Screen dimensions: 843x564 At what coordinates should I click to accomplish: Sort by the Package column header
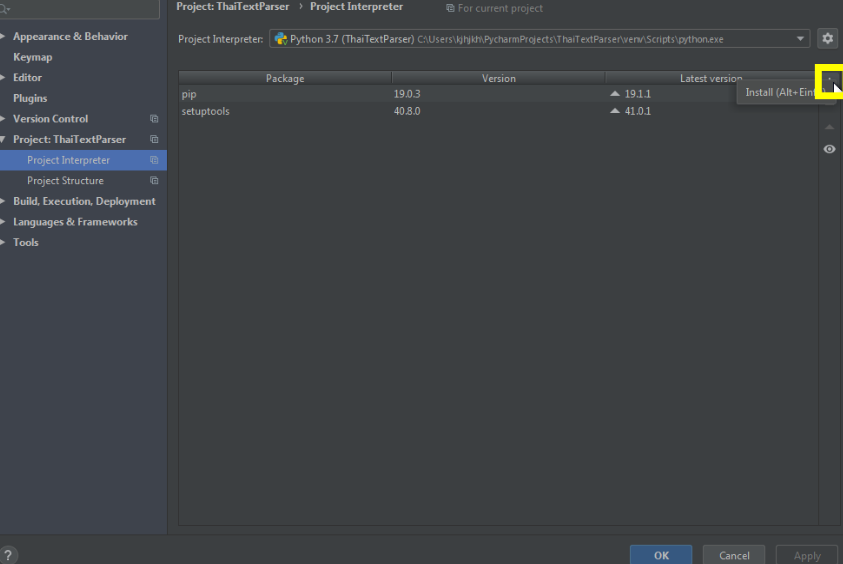pos(285,78)
